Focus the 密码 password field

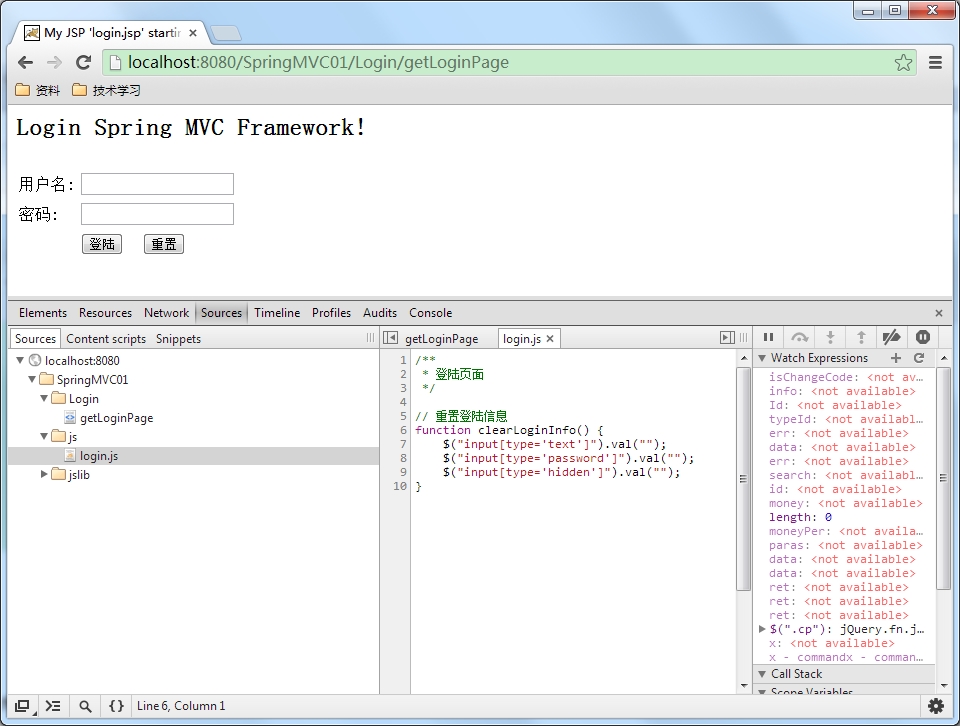point(157,214)
